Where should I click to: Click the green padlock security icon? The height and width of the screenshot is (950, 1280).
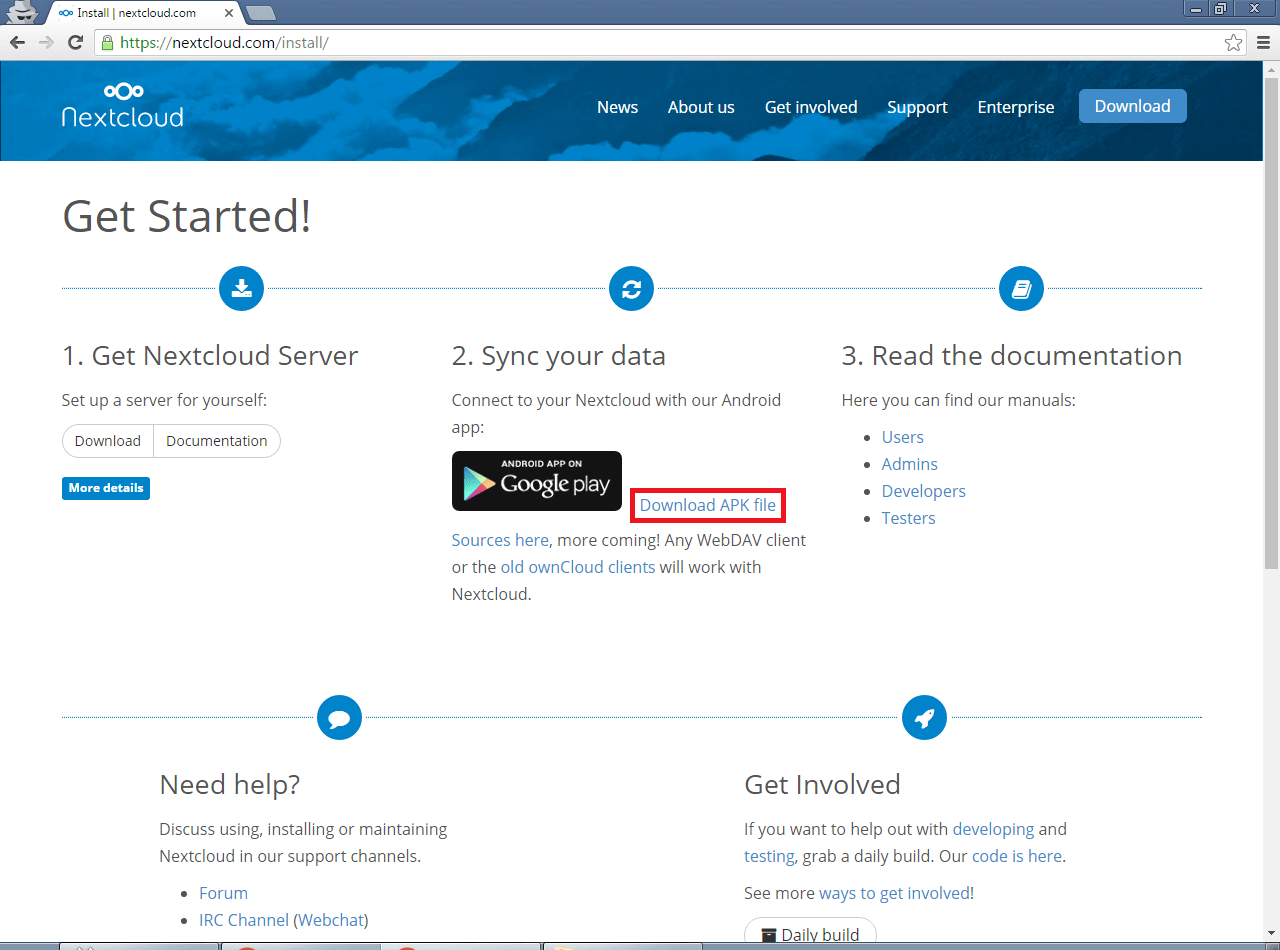[x=107, y=43]
